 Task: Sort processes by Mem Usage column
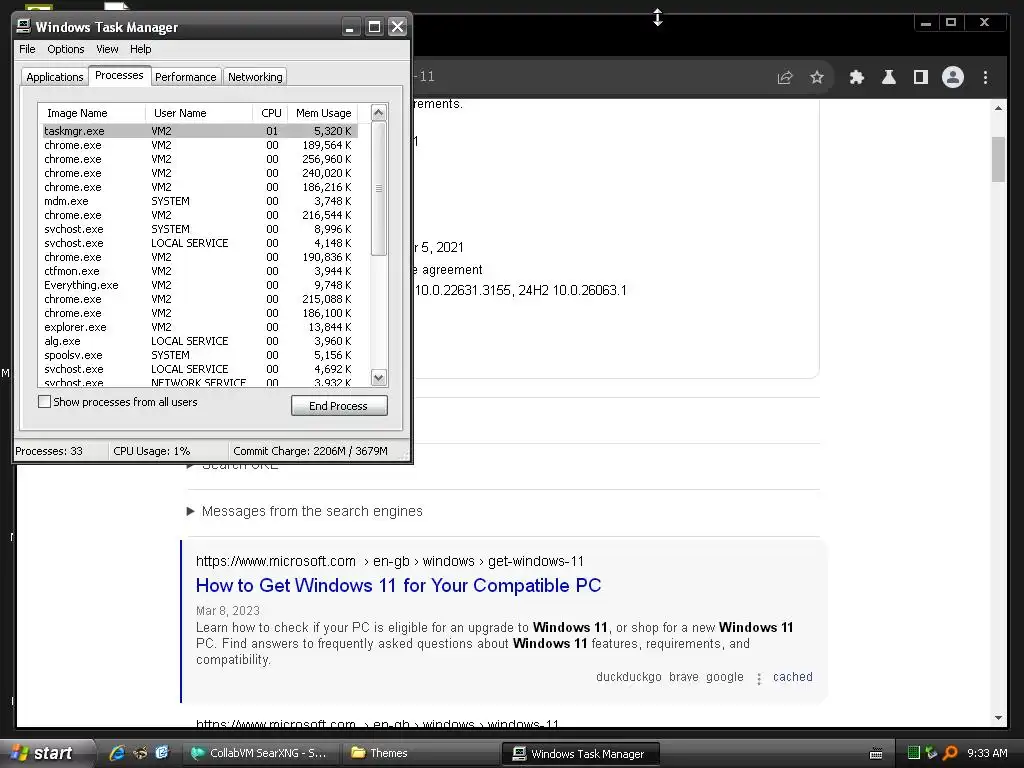[323, 113]
